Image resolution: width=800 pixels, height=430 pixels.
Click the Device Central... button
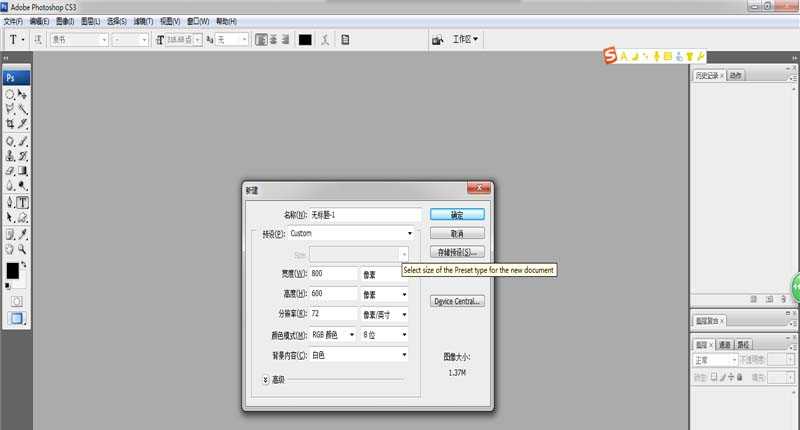[457, 301]
